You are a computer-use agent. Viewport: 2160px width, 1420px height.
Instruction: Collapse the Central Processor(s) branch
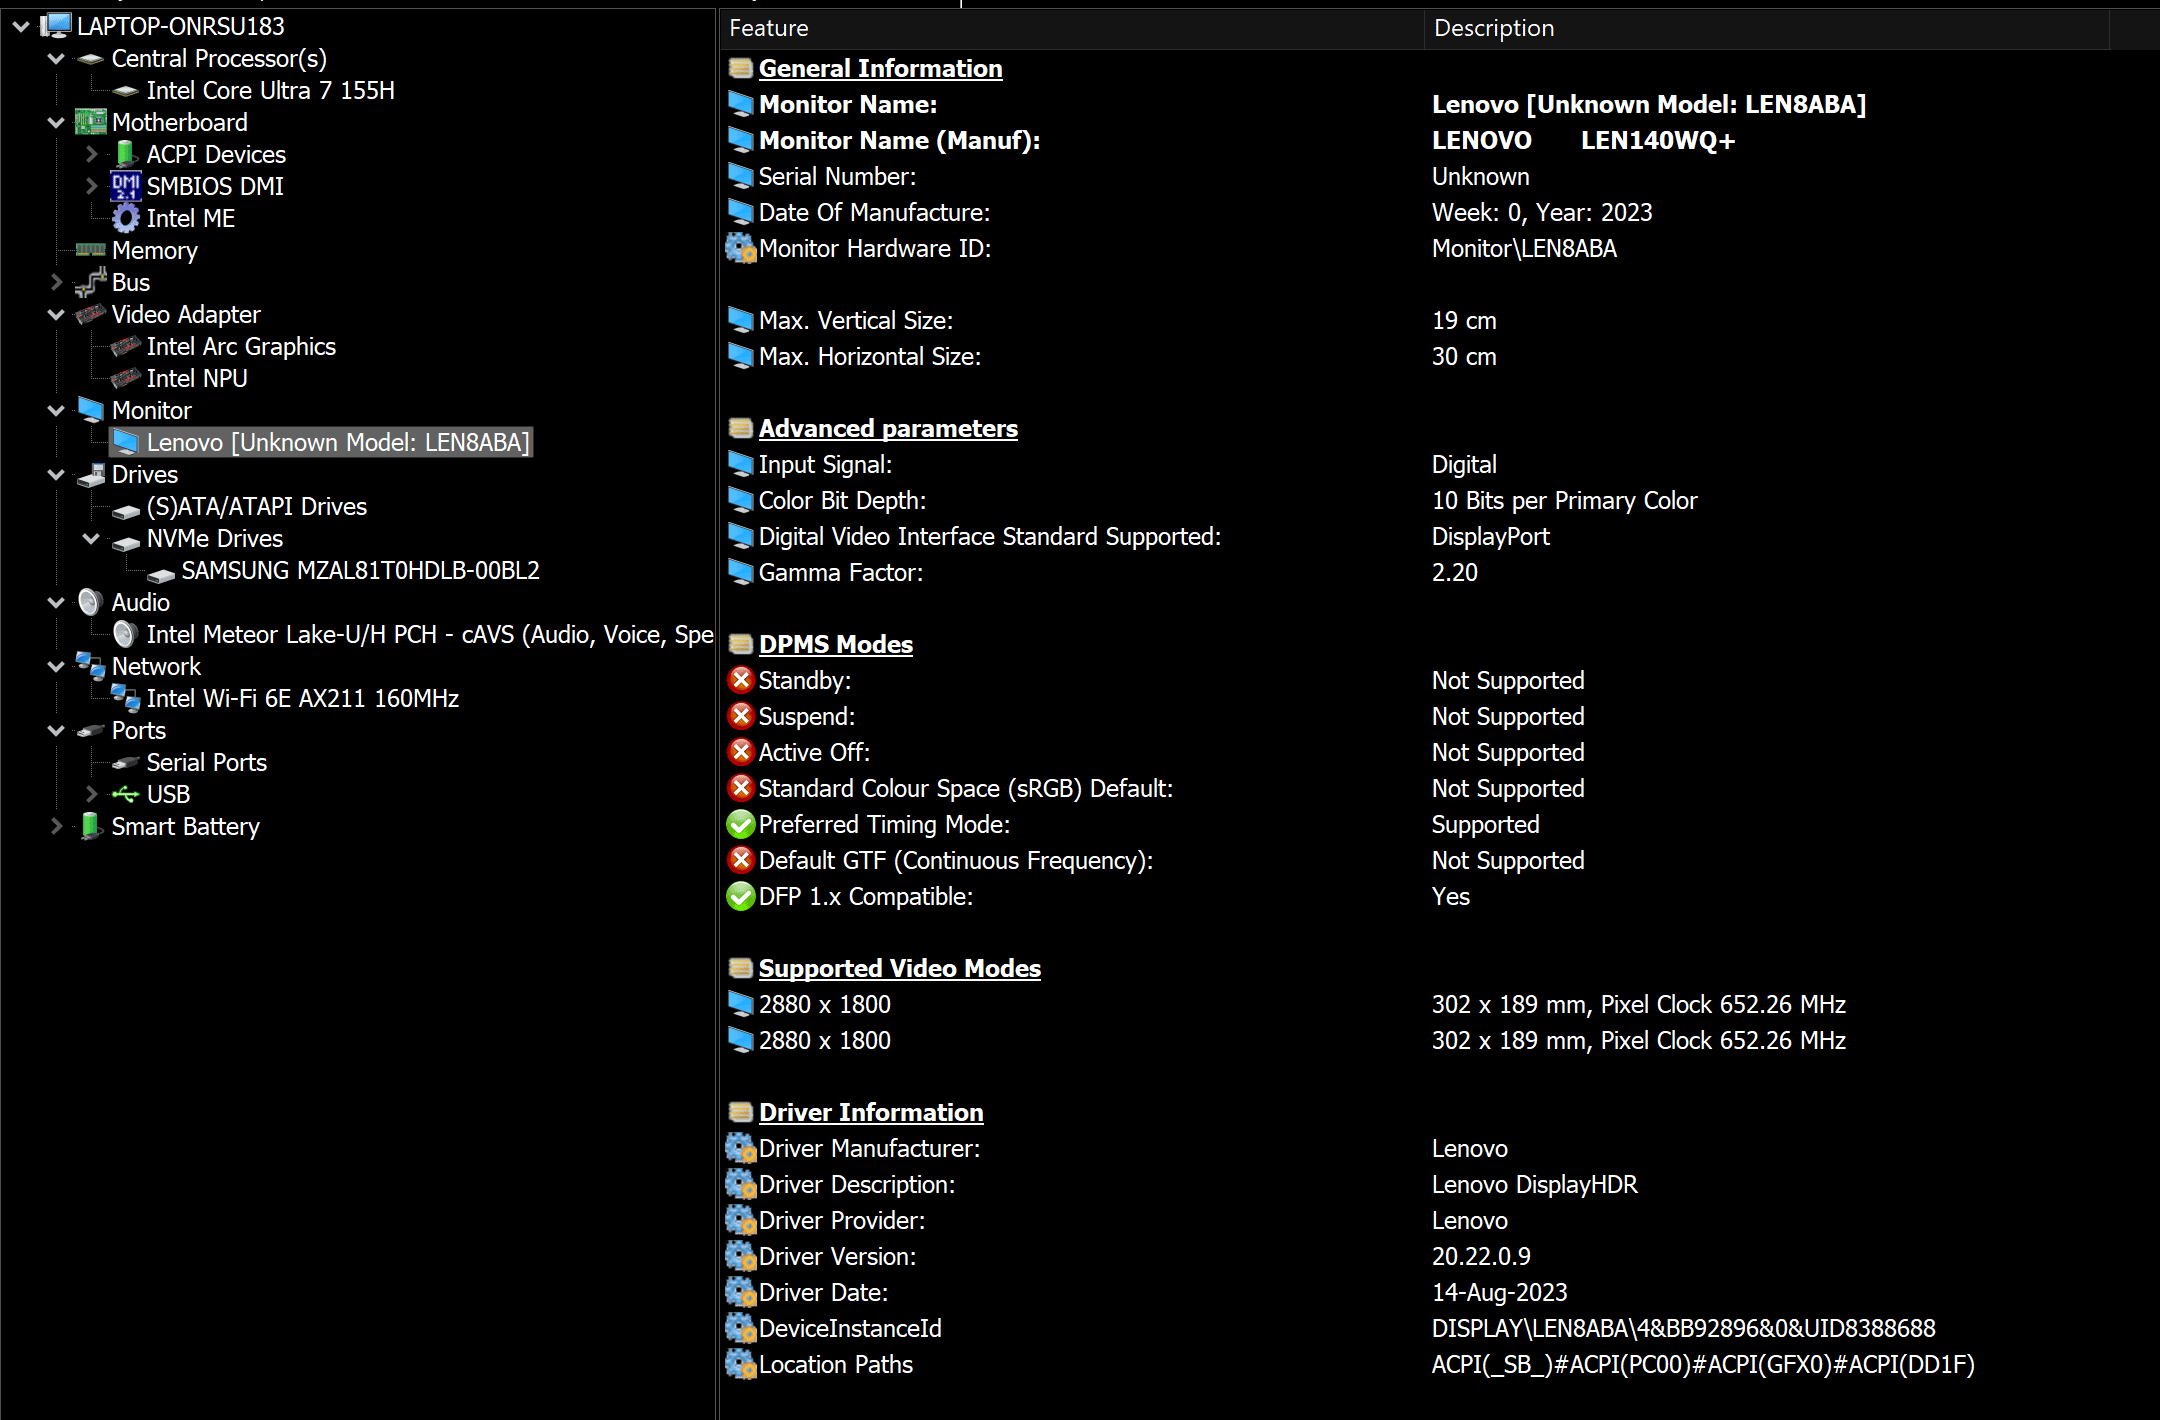56,59
